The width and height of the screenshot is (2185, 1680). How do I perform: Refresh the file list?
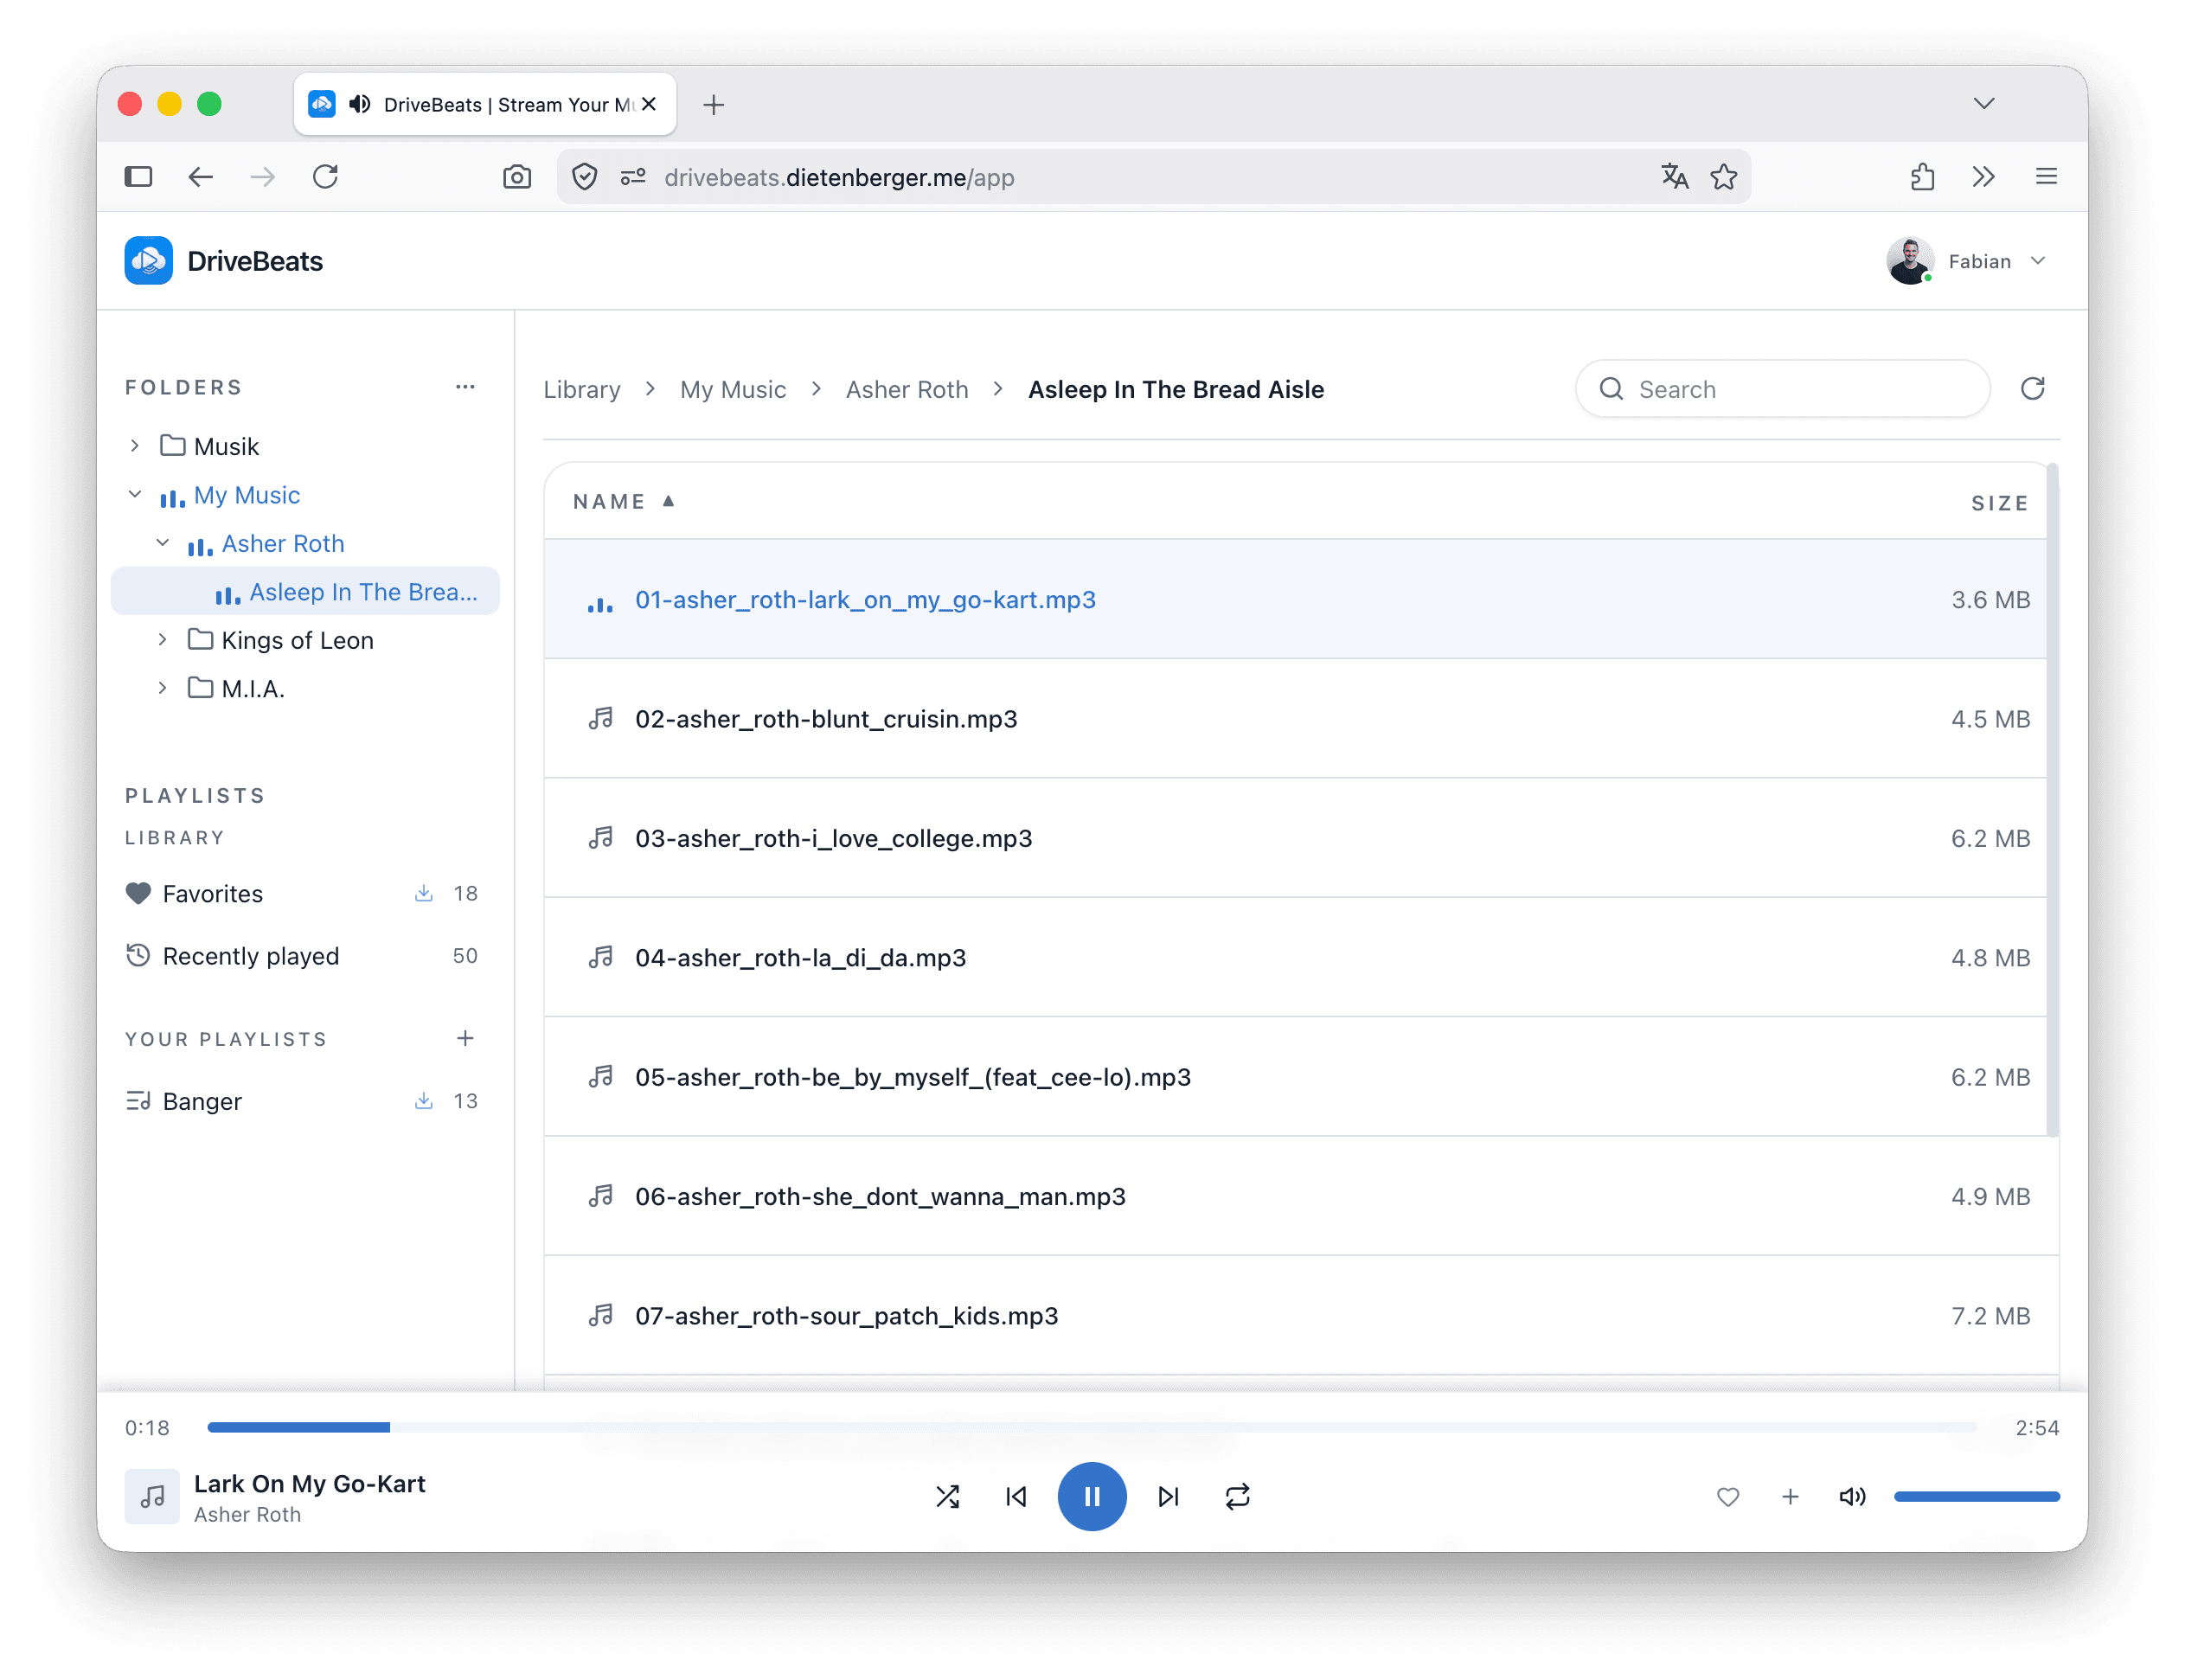pyautogui.click(x=2032, y=388)
